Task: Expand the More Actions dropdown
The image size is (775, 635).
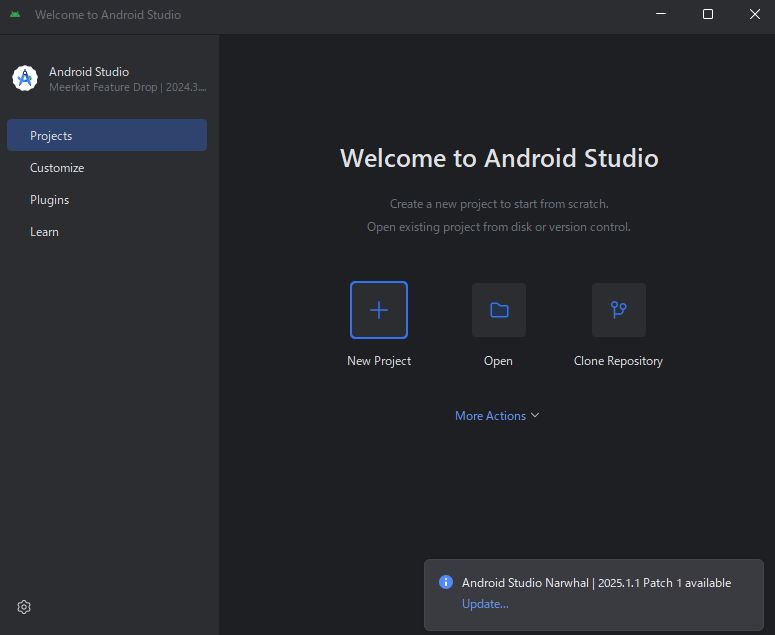Action: point(497,416)
